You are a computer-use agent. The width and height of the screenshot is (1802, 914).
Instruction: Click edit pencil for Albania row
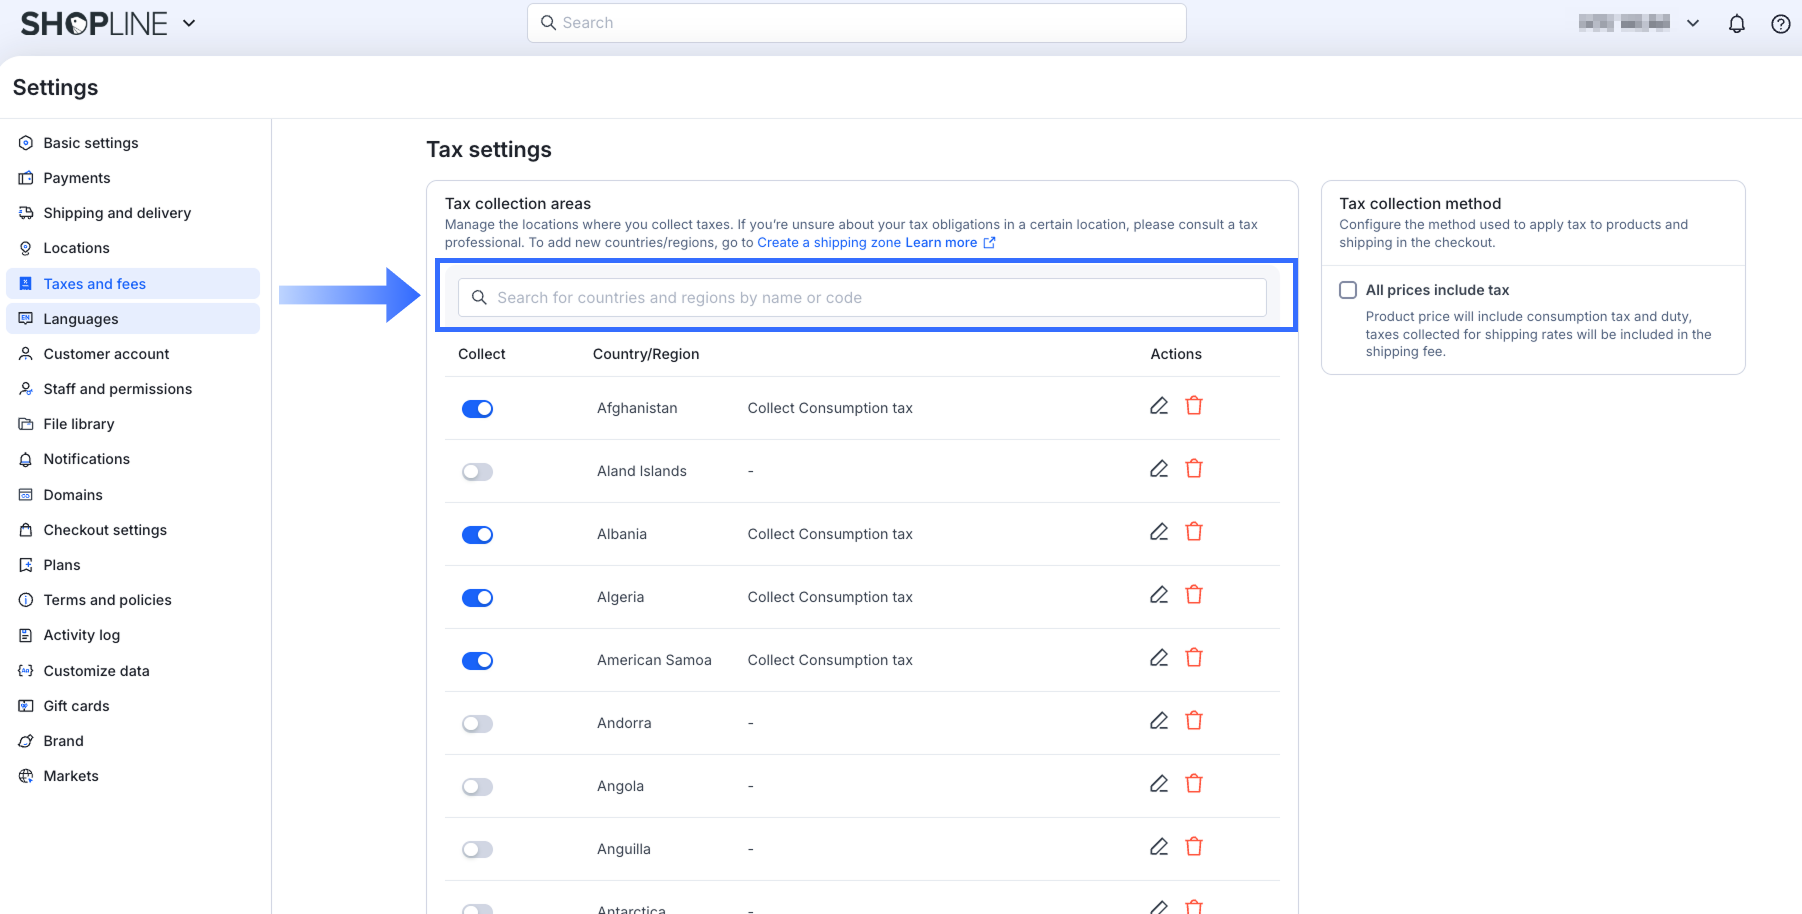point(1159,532)
